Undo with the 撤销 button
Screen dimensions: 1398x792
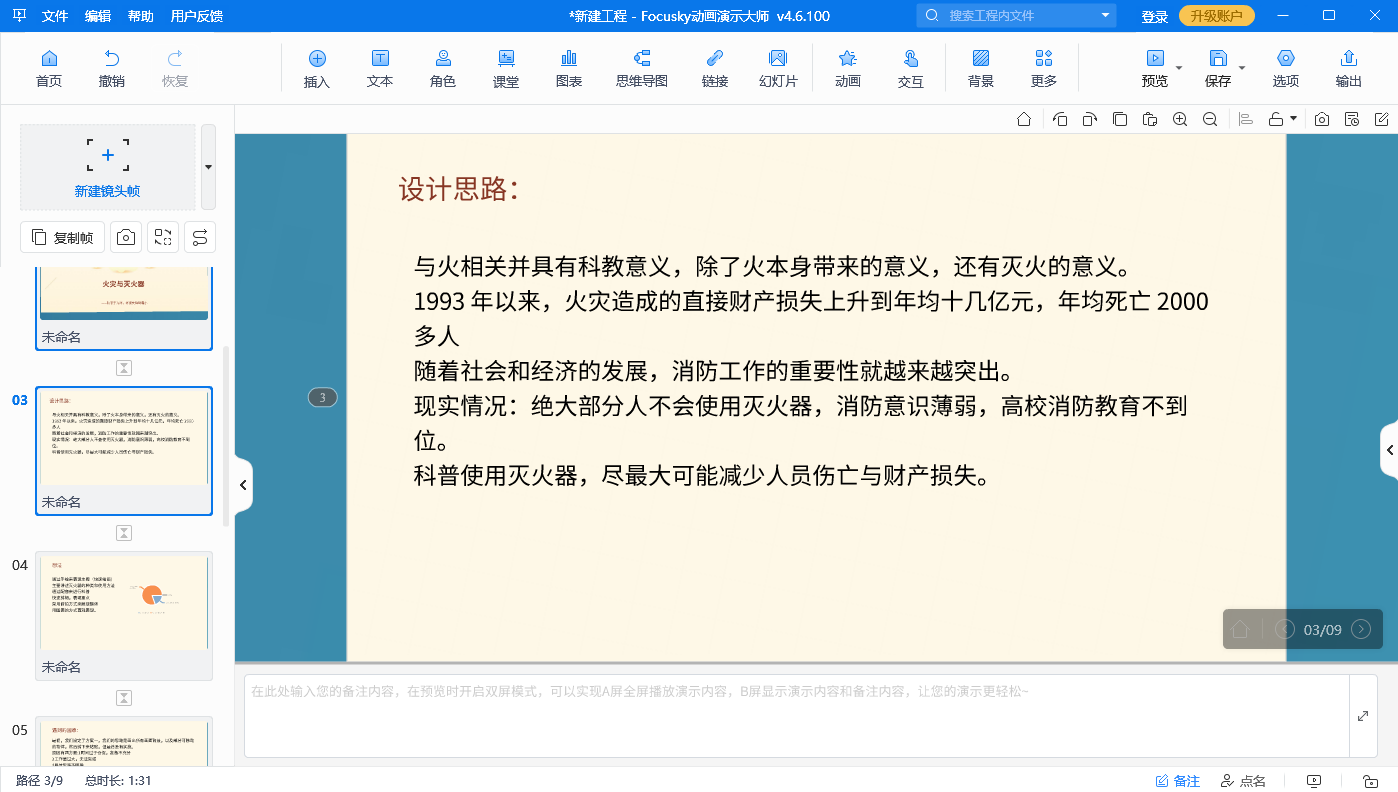[x=112, y=68]
